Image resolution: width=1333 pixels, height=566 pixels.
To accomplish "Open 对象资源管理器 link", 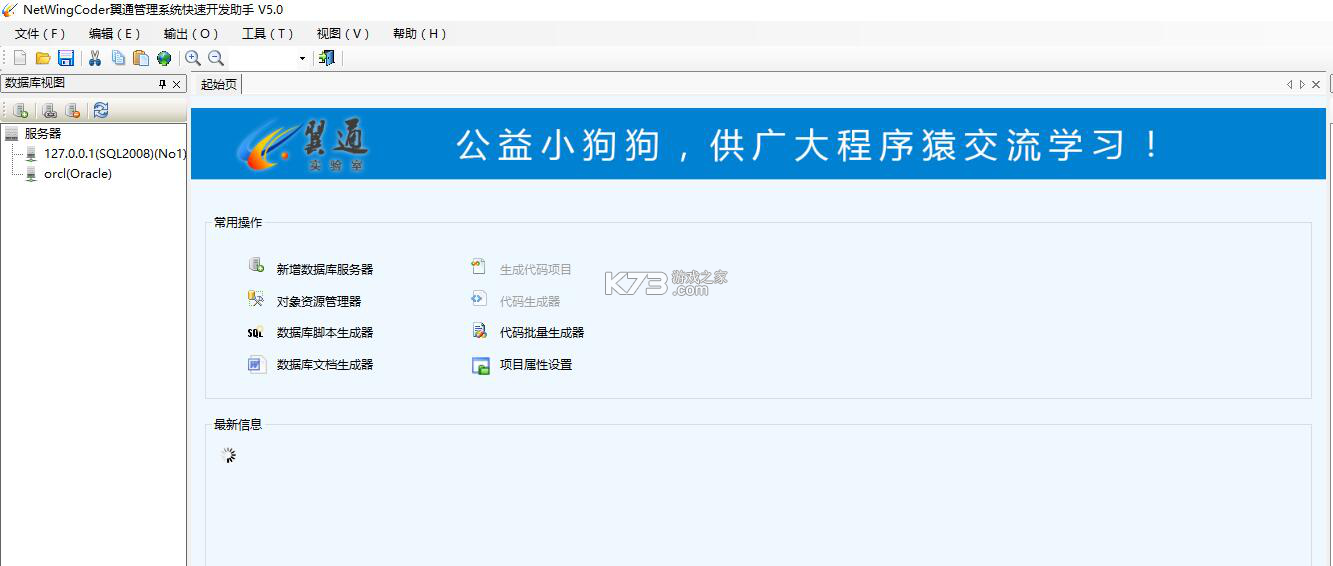I will tap(319, 302).
